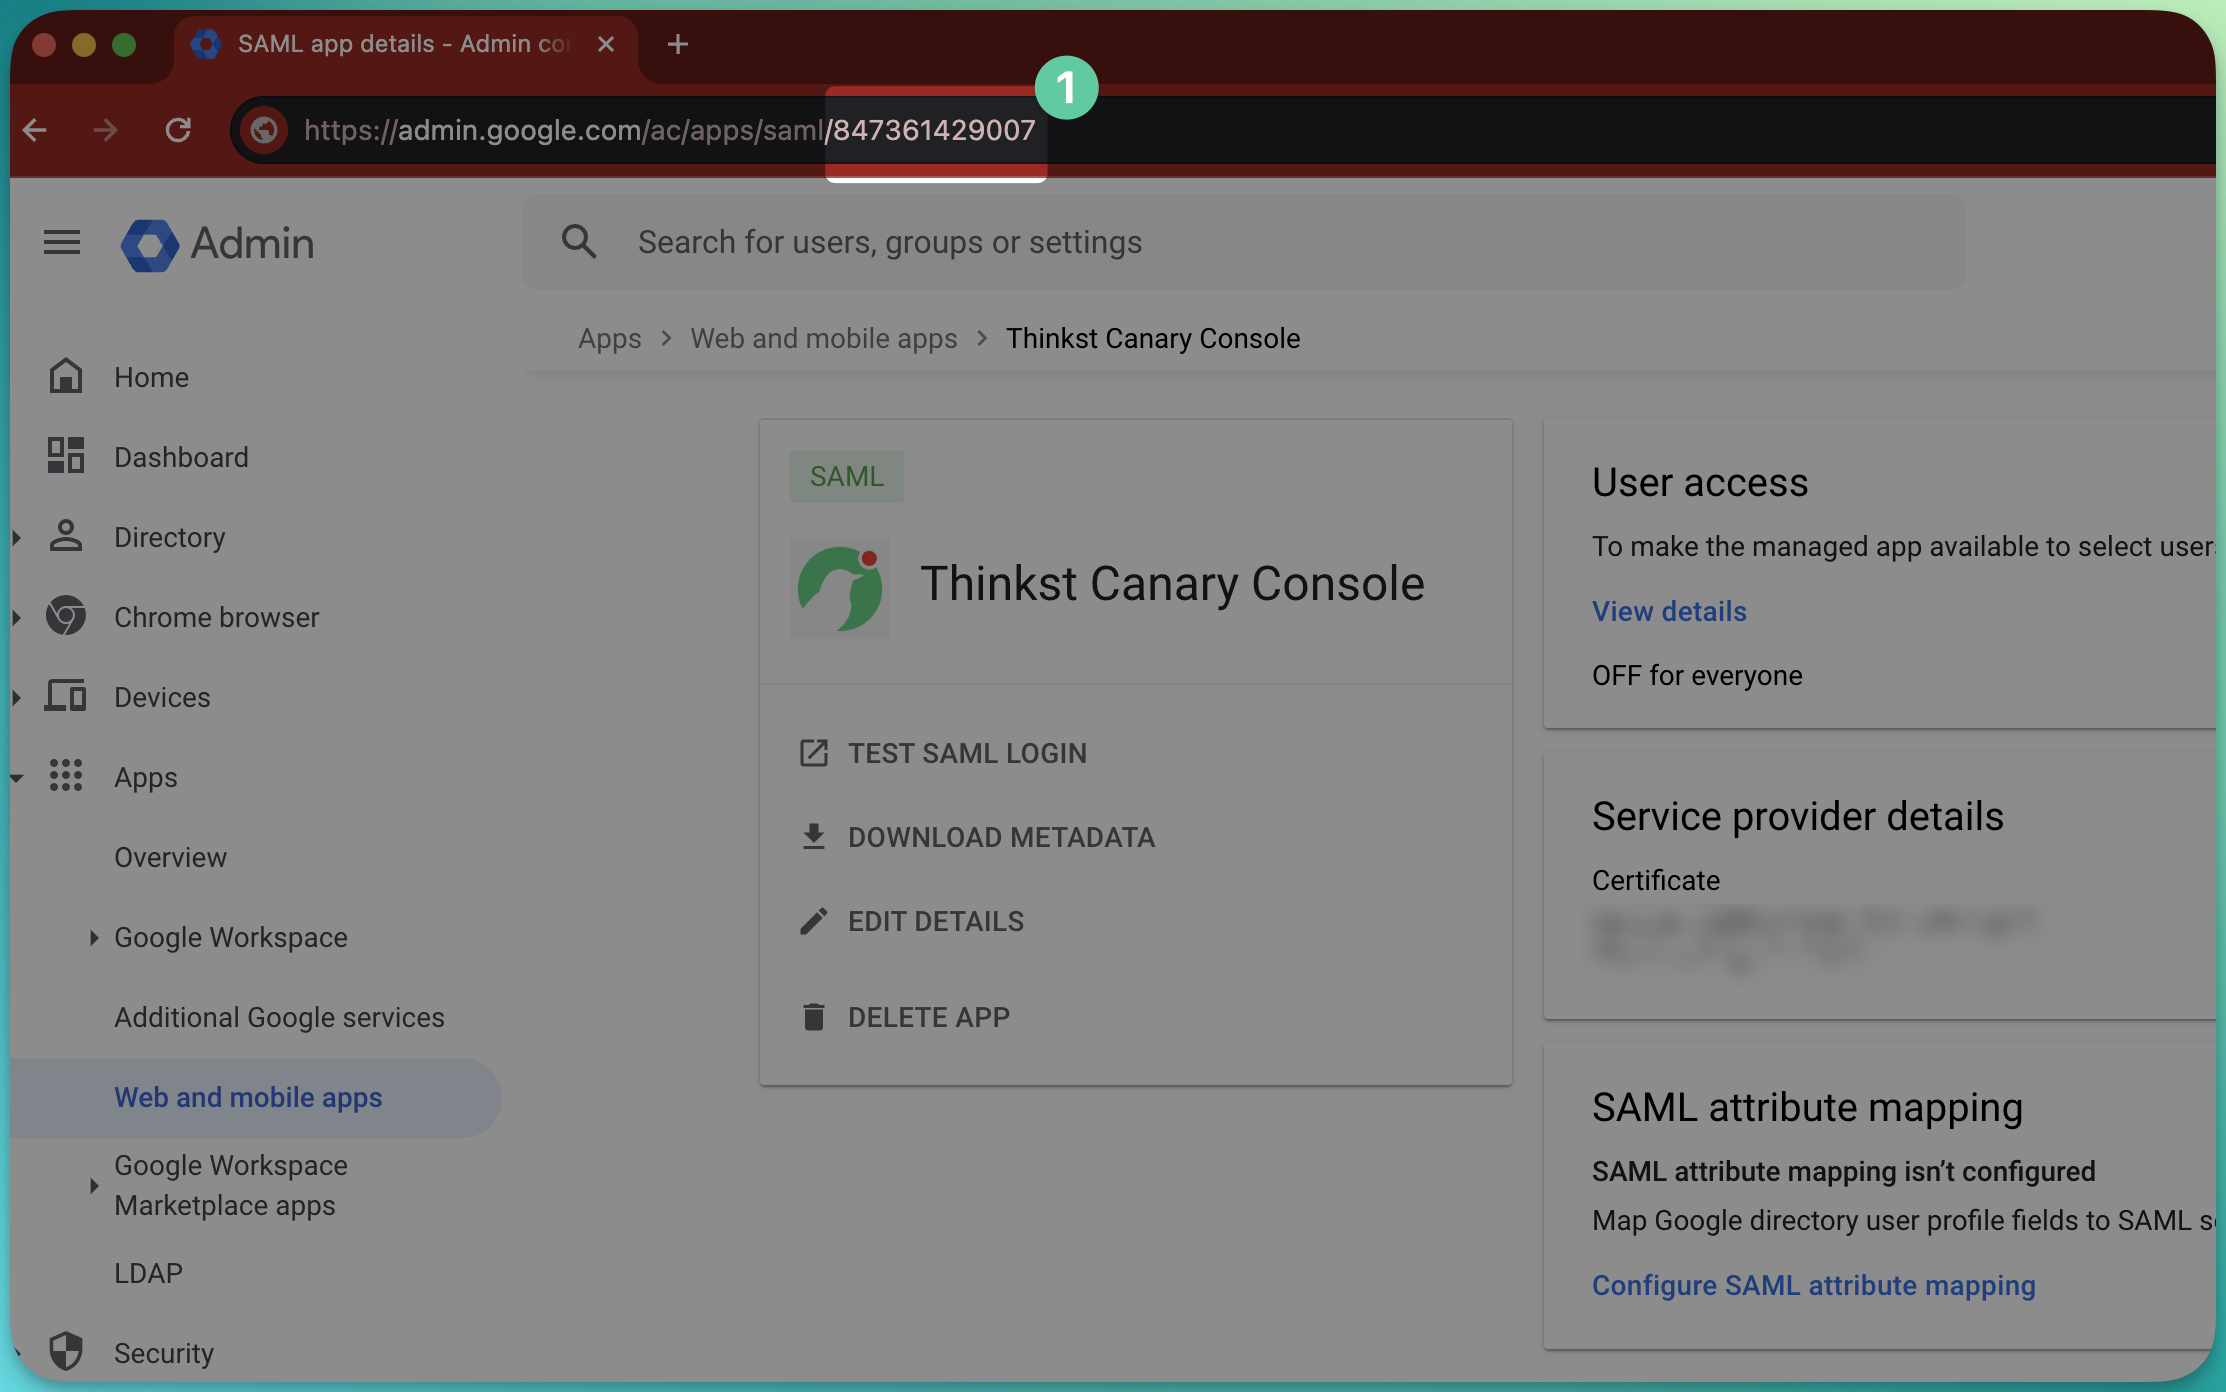2226x1392 pixels.
Task: Click the browser back arrow
Action: point(35,130)
